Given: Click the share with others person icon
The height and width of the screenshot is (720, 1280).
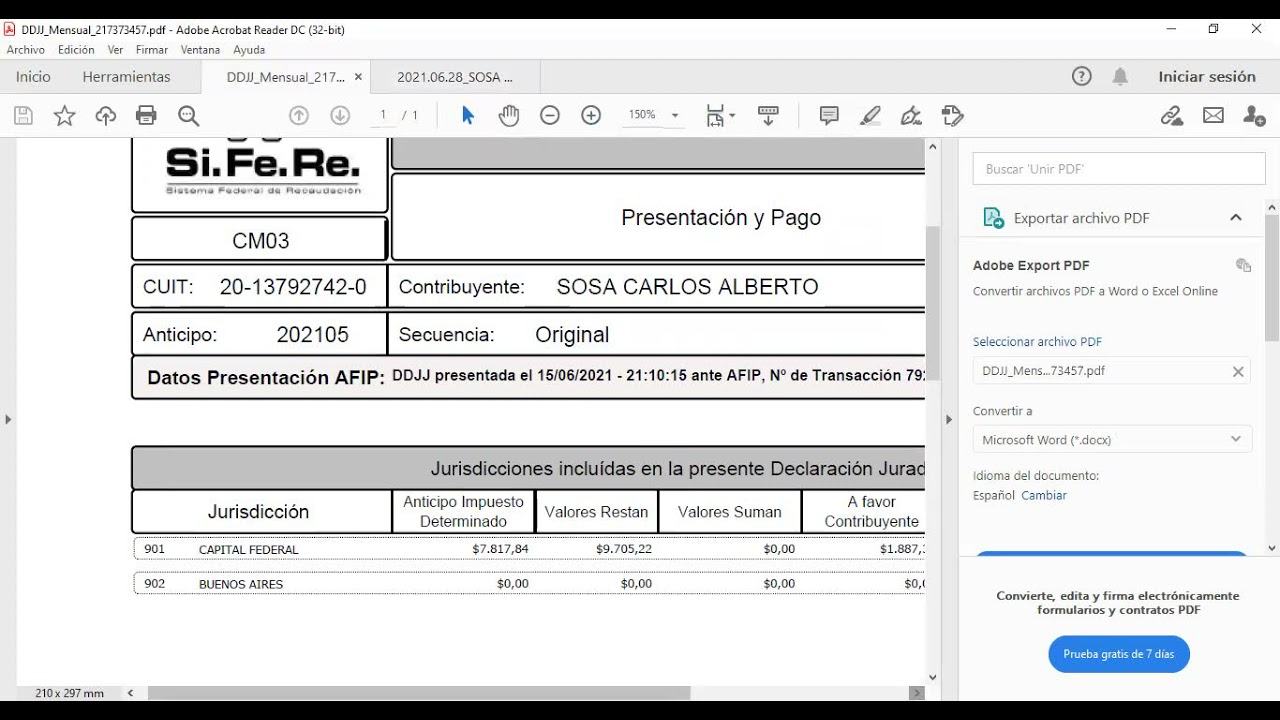Looking at the screenshot, I should pos(1254,116).
